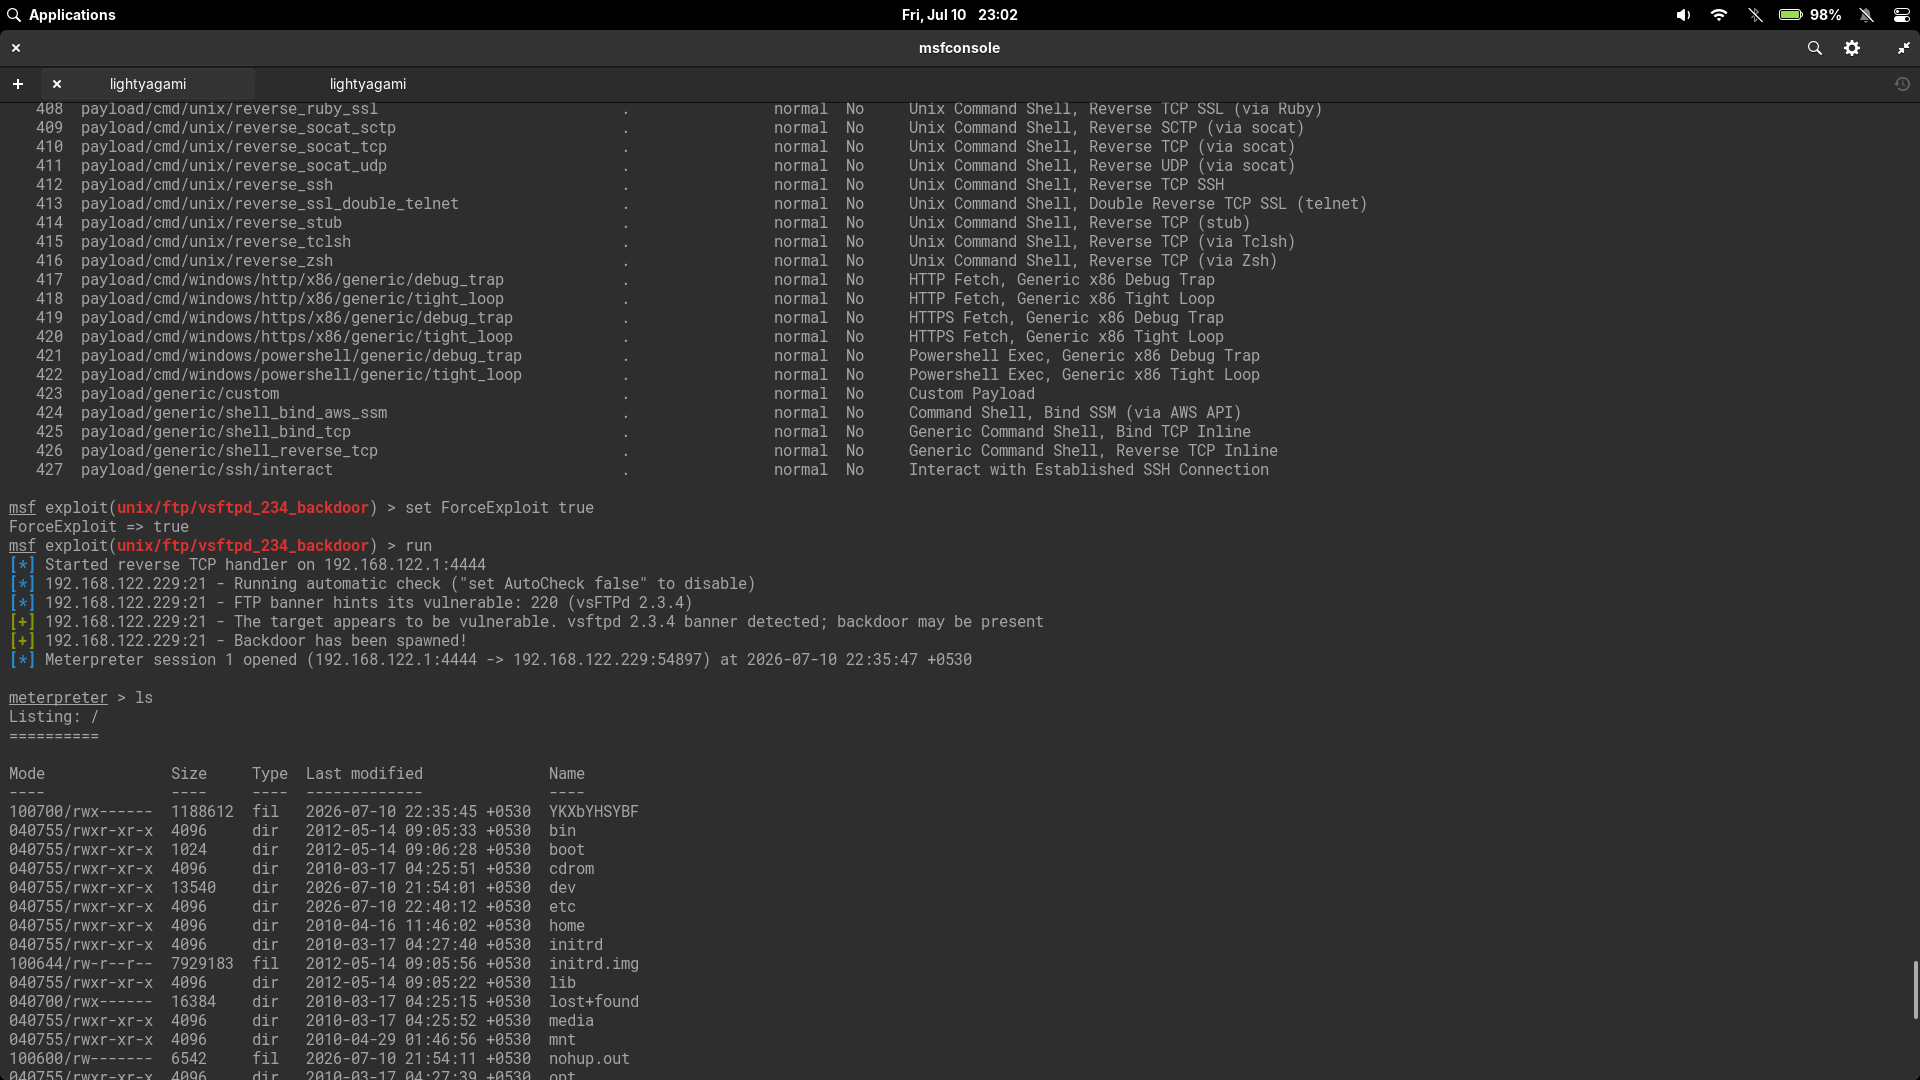This screenshot has height=1080, width=1920.
Task: Click the underlined meterpreter prompt
Action: click(58, 698)
